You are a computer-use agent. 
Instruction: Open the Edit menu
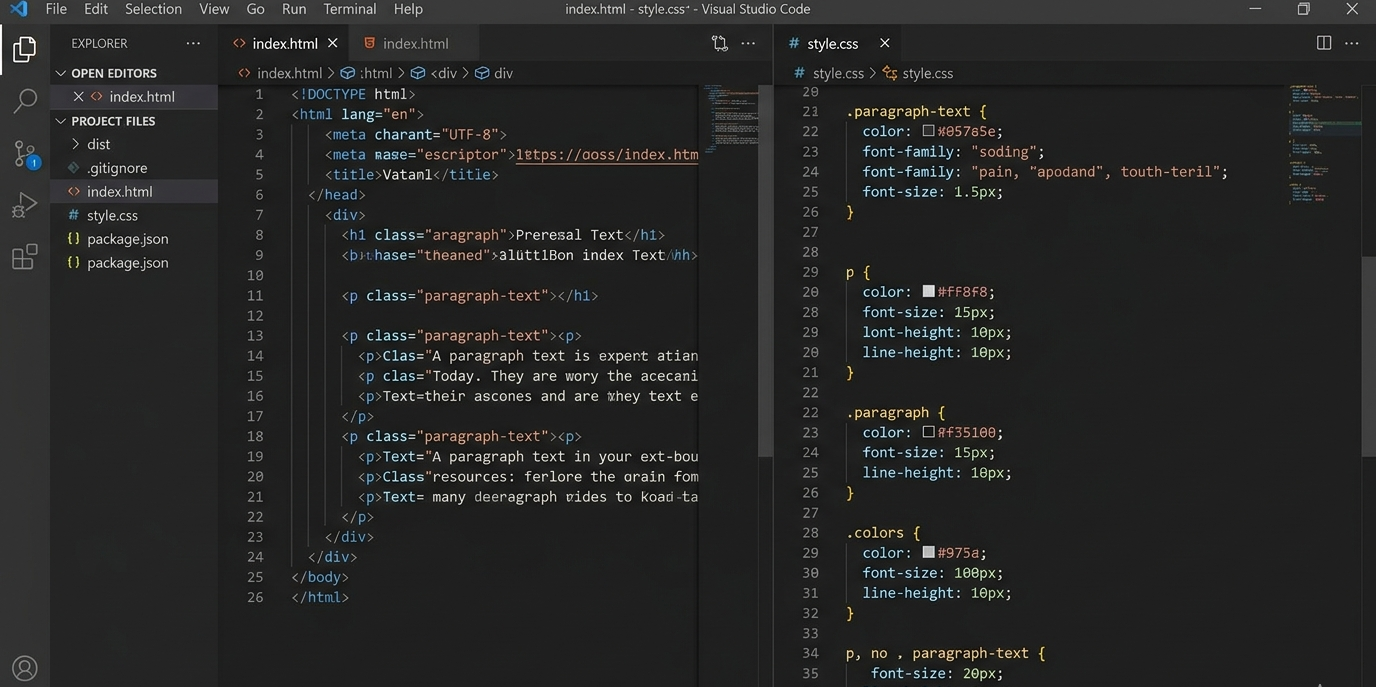[96, 9]
